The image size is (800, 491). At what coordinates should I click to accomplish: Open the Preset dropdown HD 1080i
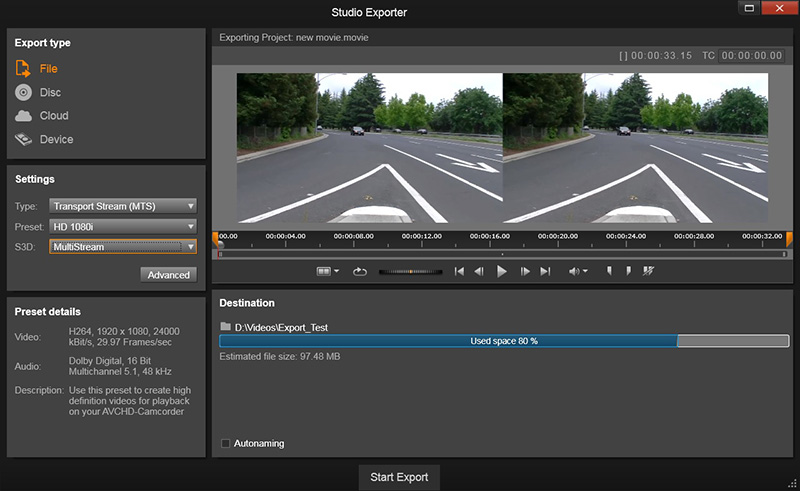[x=122, y=226]
